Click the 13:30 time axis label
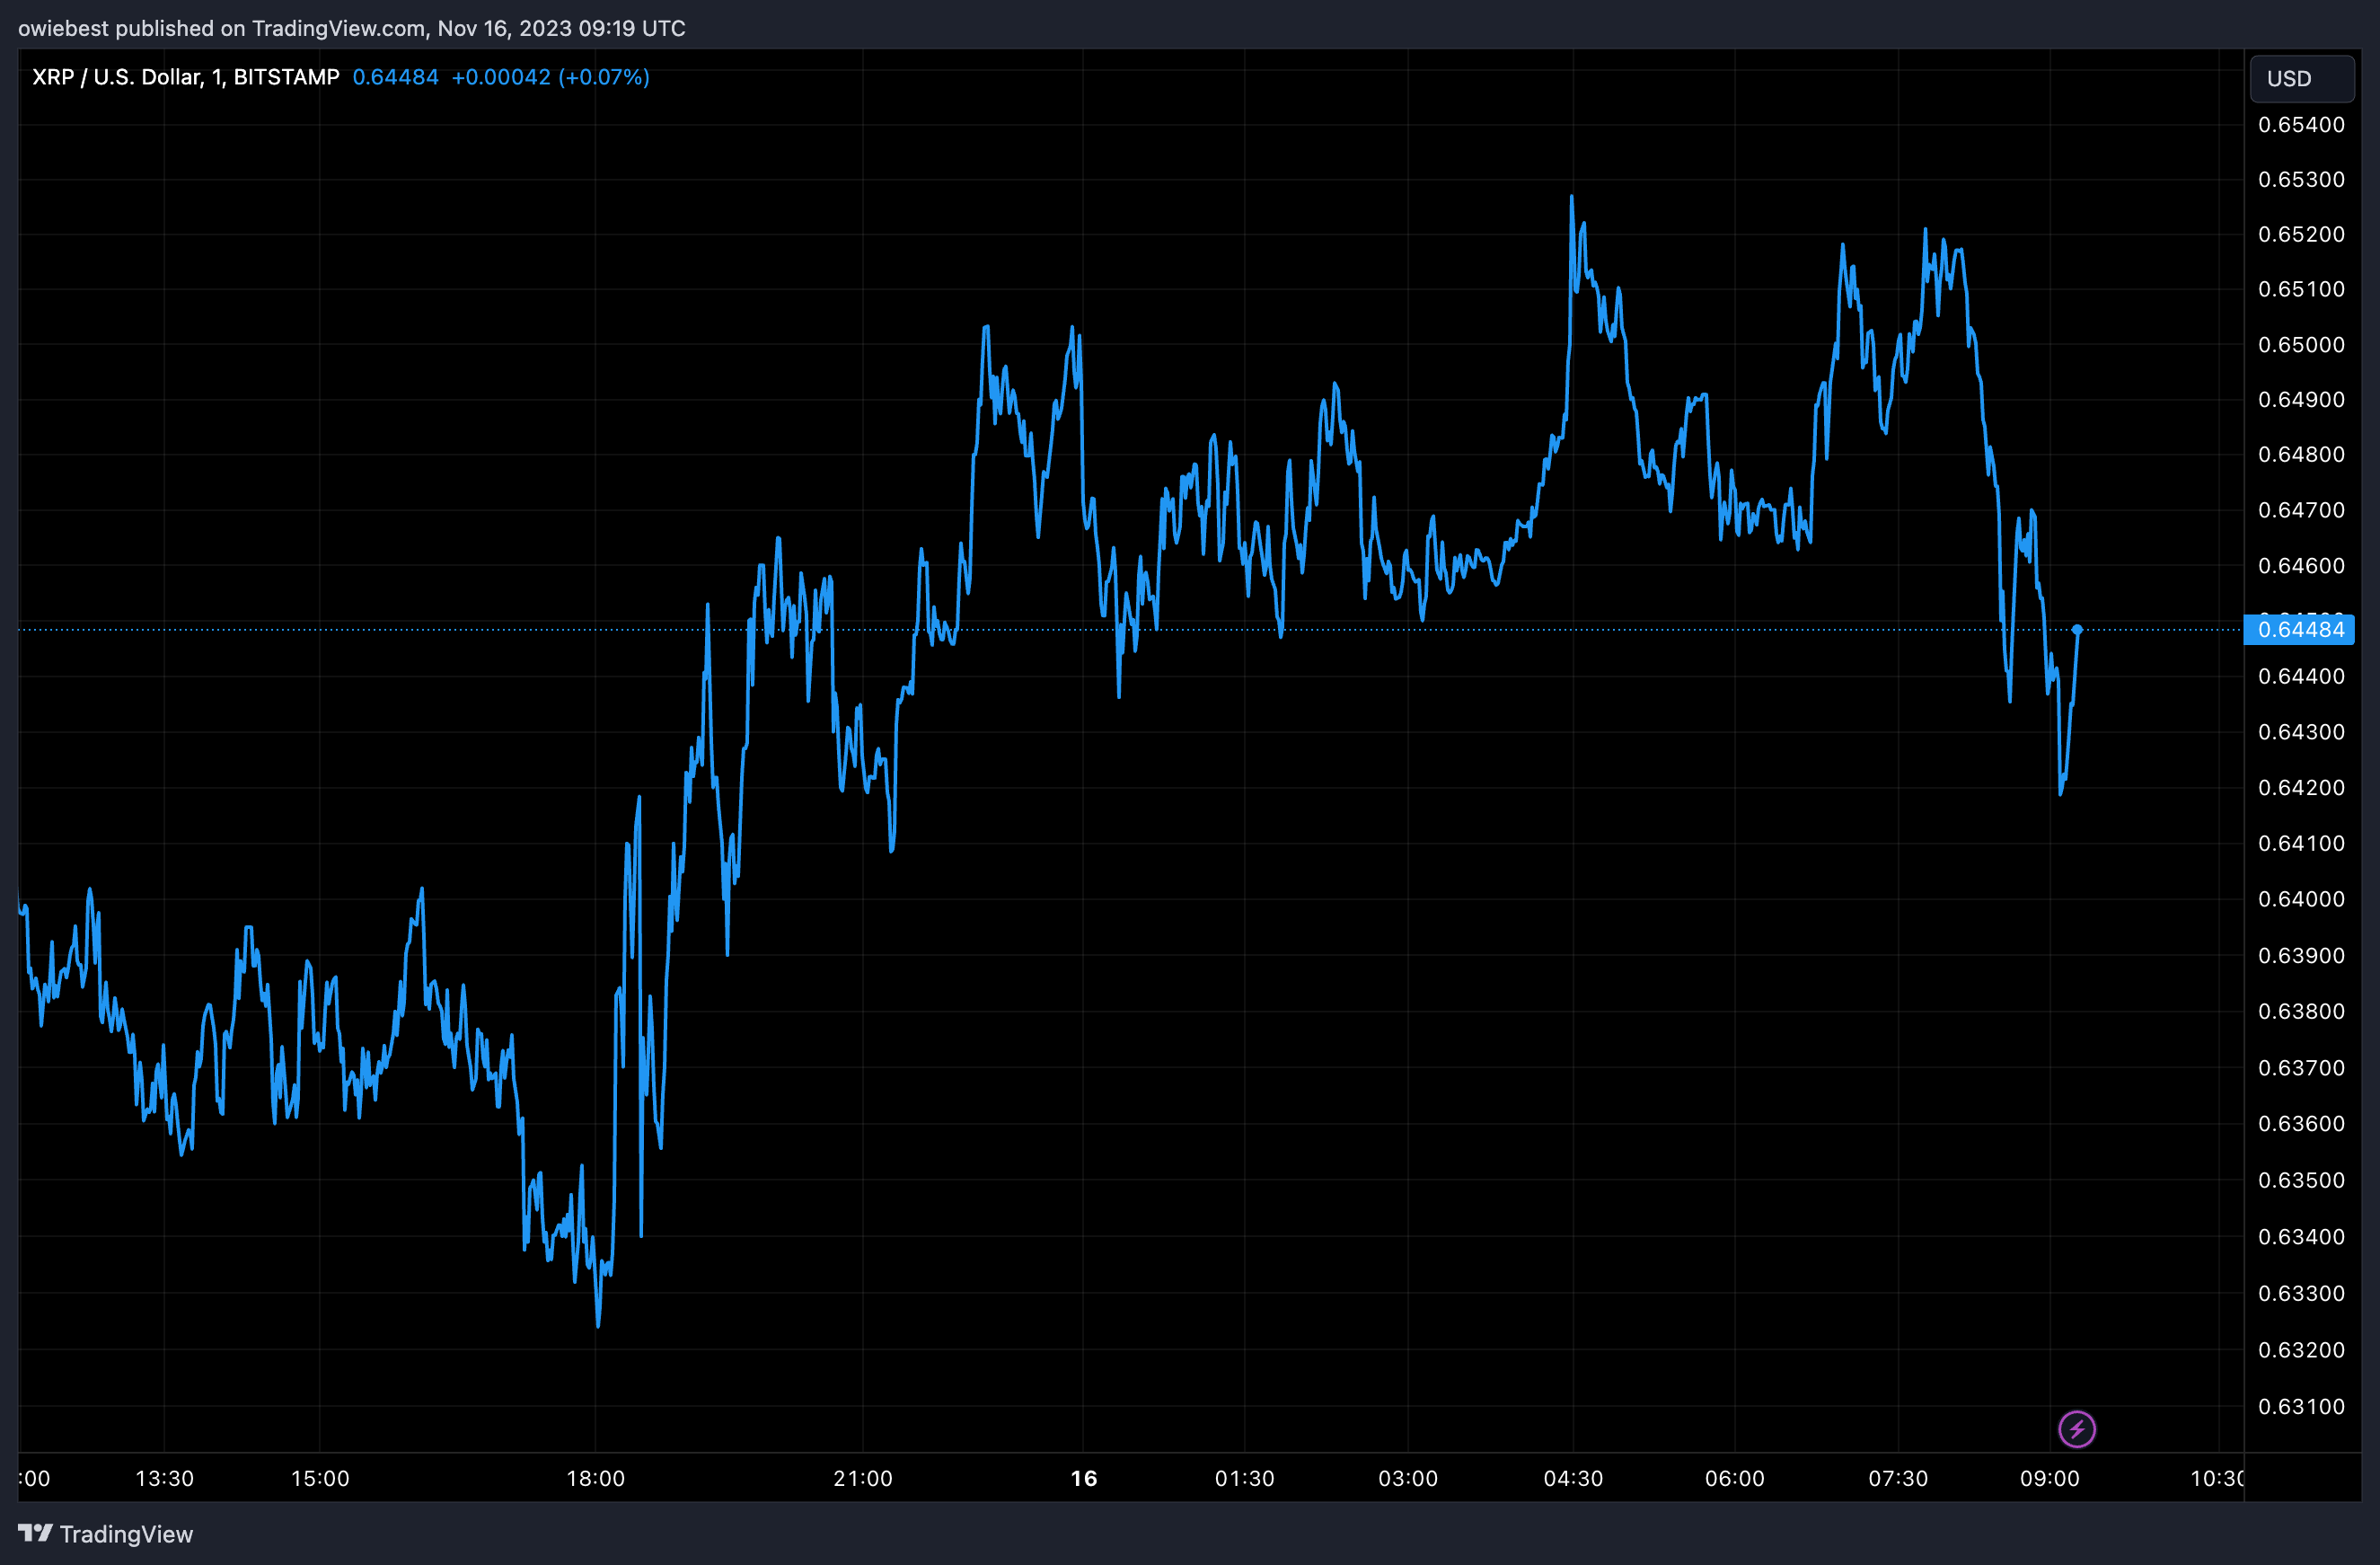The height and width of the screenshot is (1565, 2380). pyautogui.click(x=164, y=1478)
